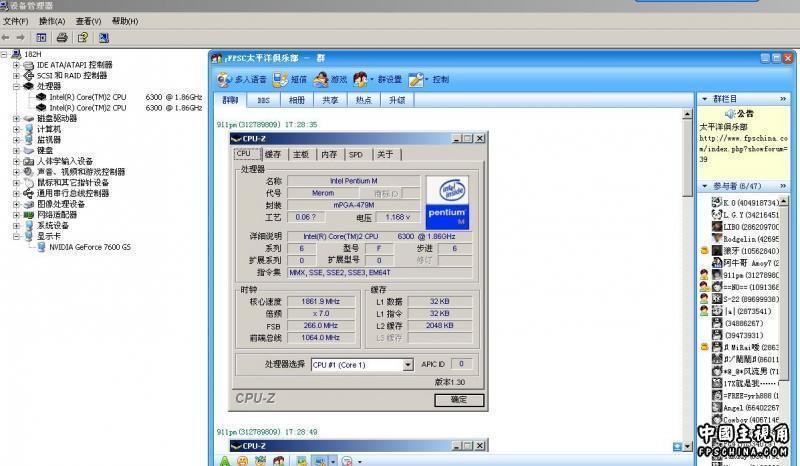Open the 文件(F) menu in Device Manager

[x=15, y=21]
